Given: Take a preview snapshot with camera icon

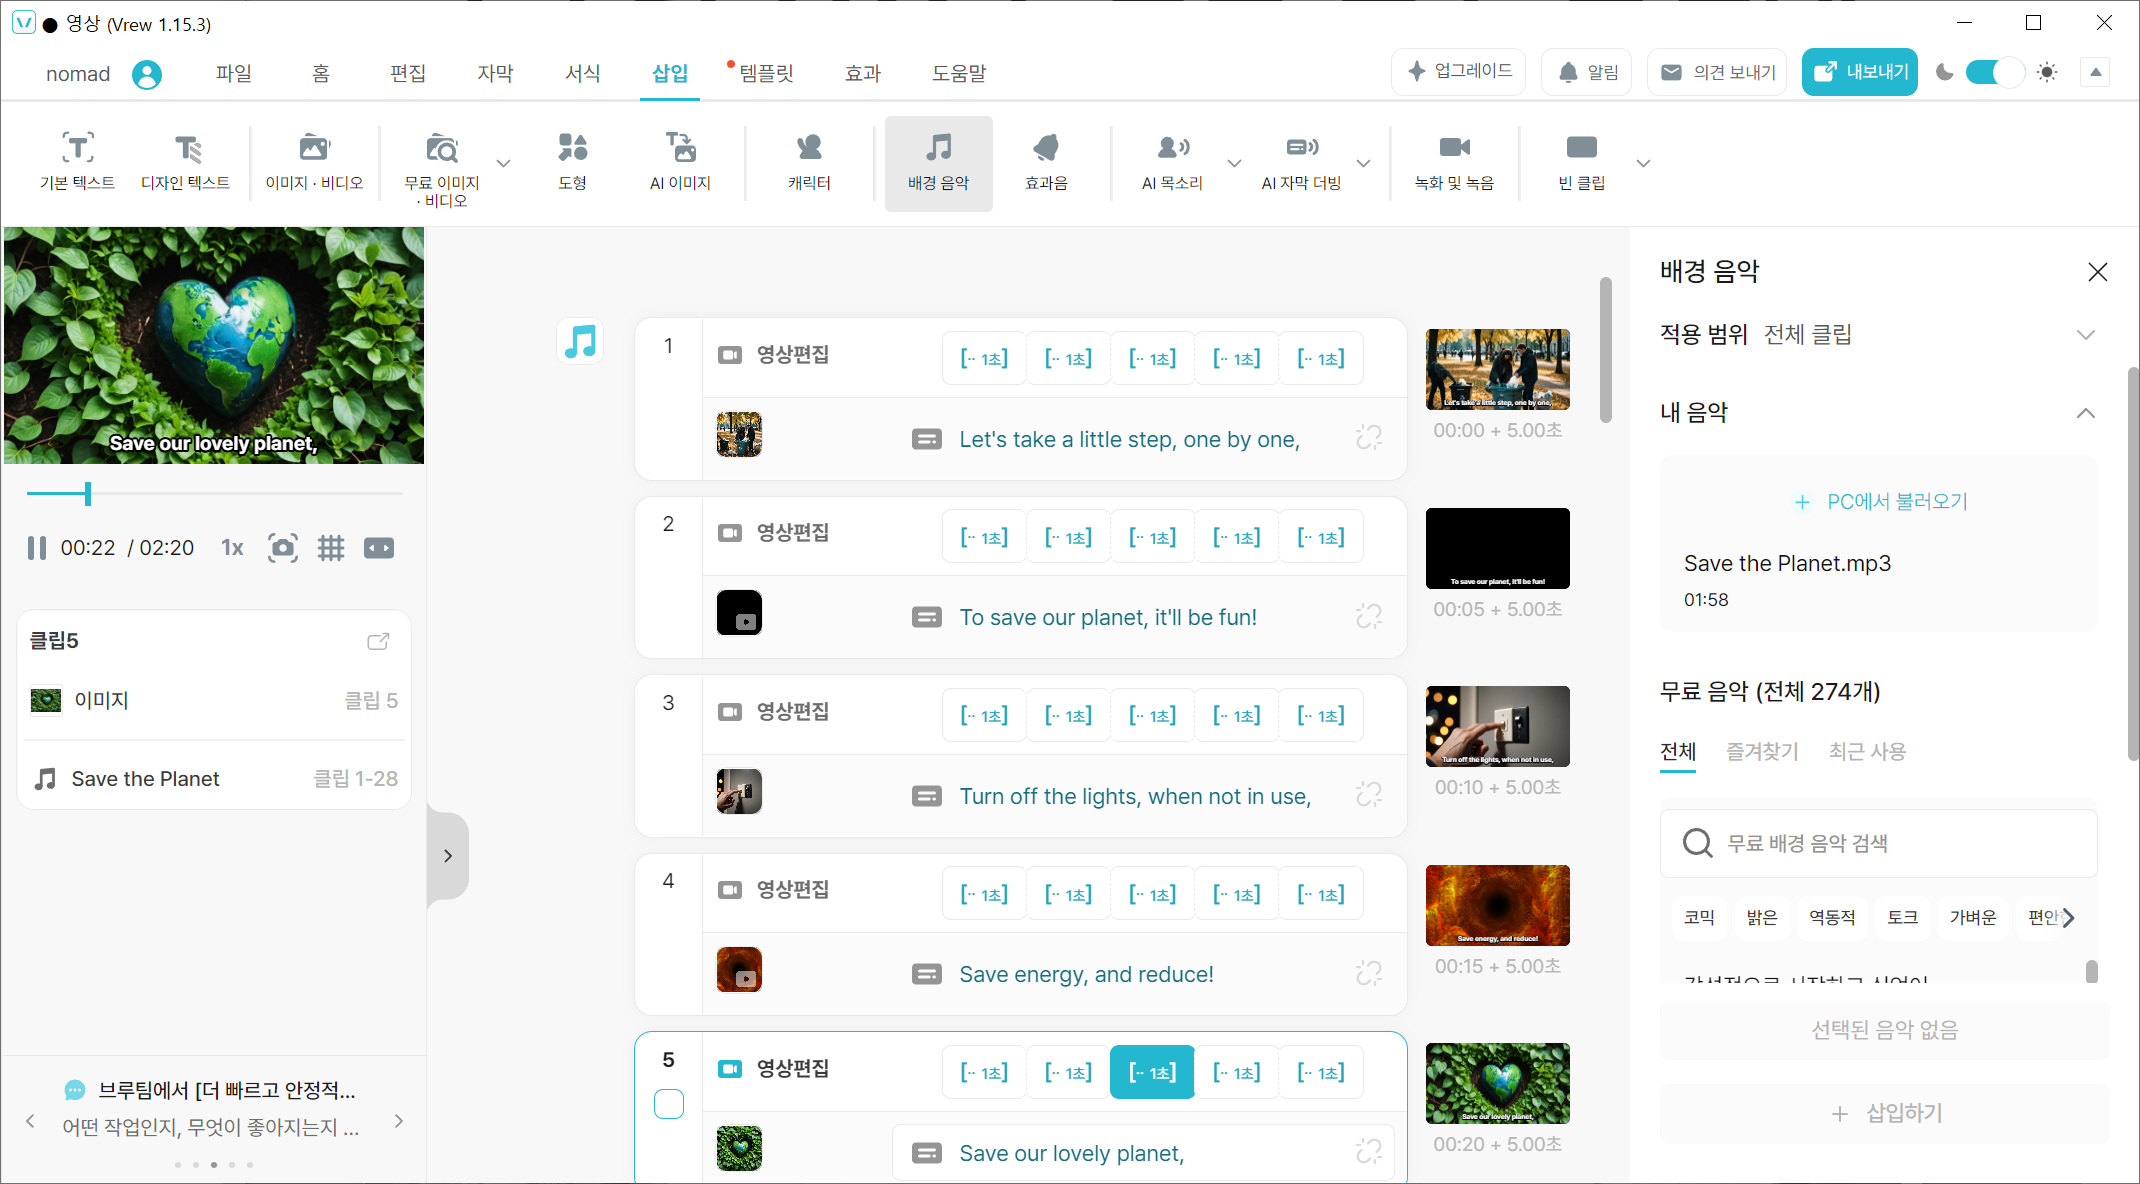Looking at the screenshot, I should click(283, 548).
